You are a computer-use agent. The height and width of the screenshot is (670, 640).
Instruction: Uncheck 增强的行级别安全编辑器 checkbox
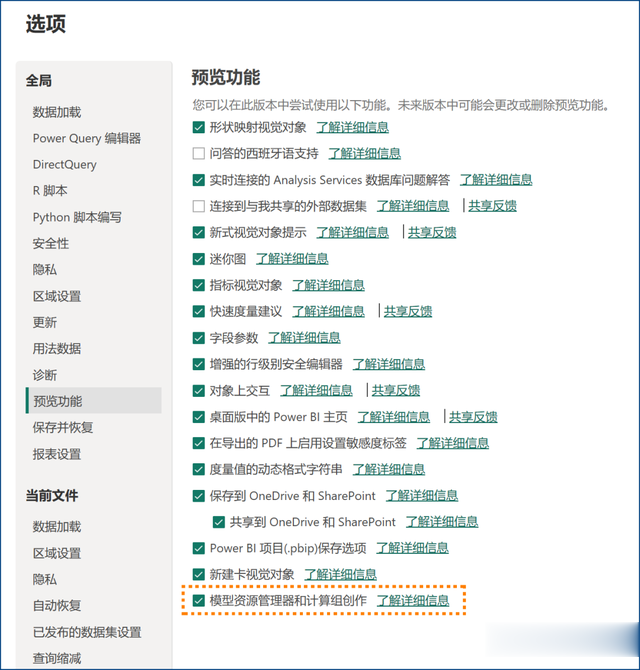point(199,364)
